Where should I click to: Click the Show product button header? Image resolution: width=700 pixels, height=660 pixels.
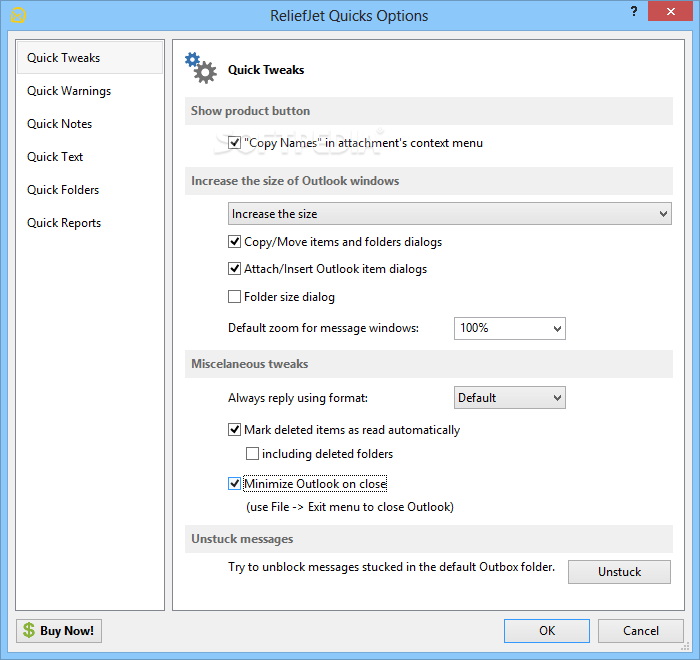click(429, 111)
